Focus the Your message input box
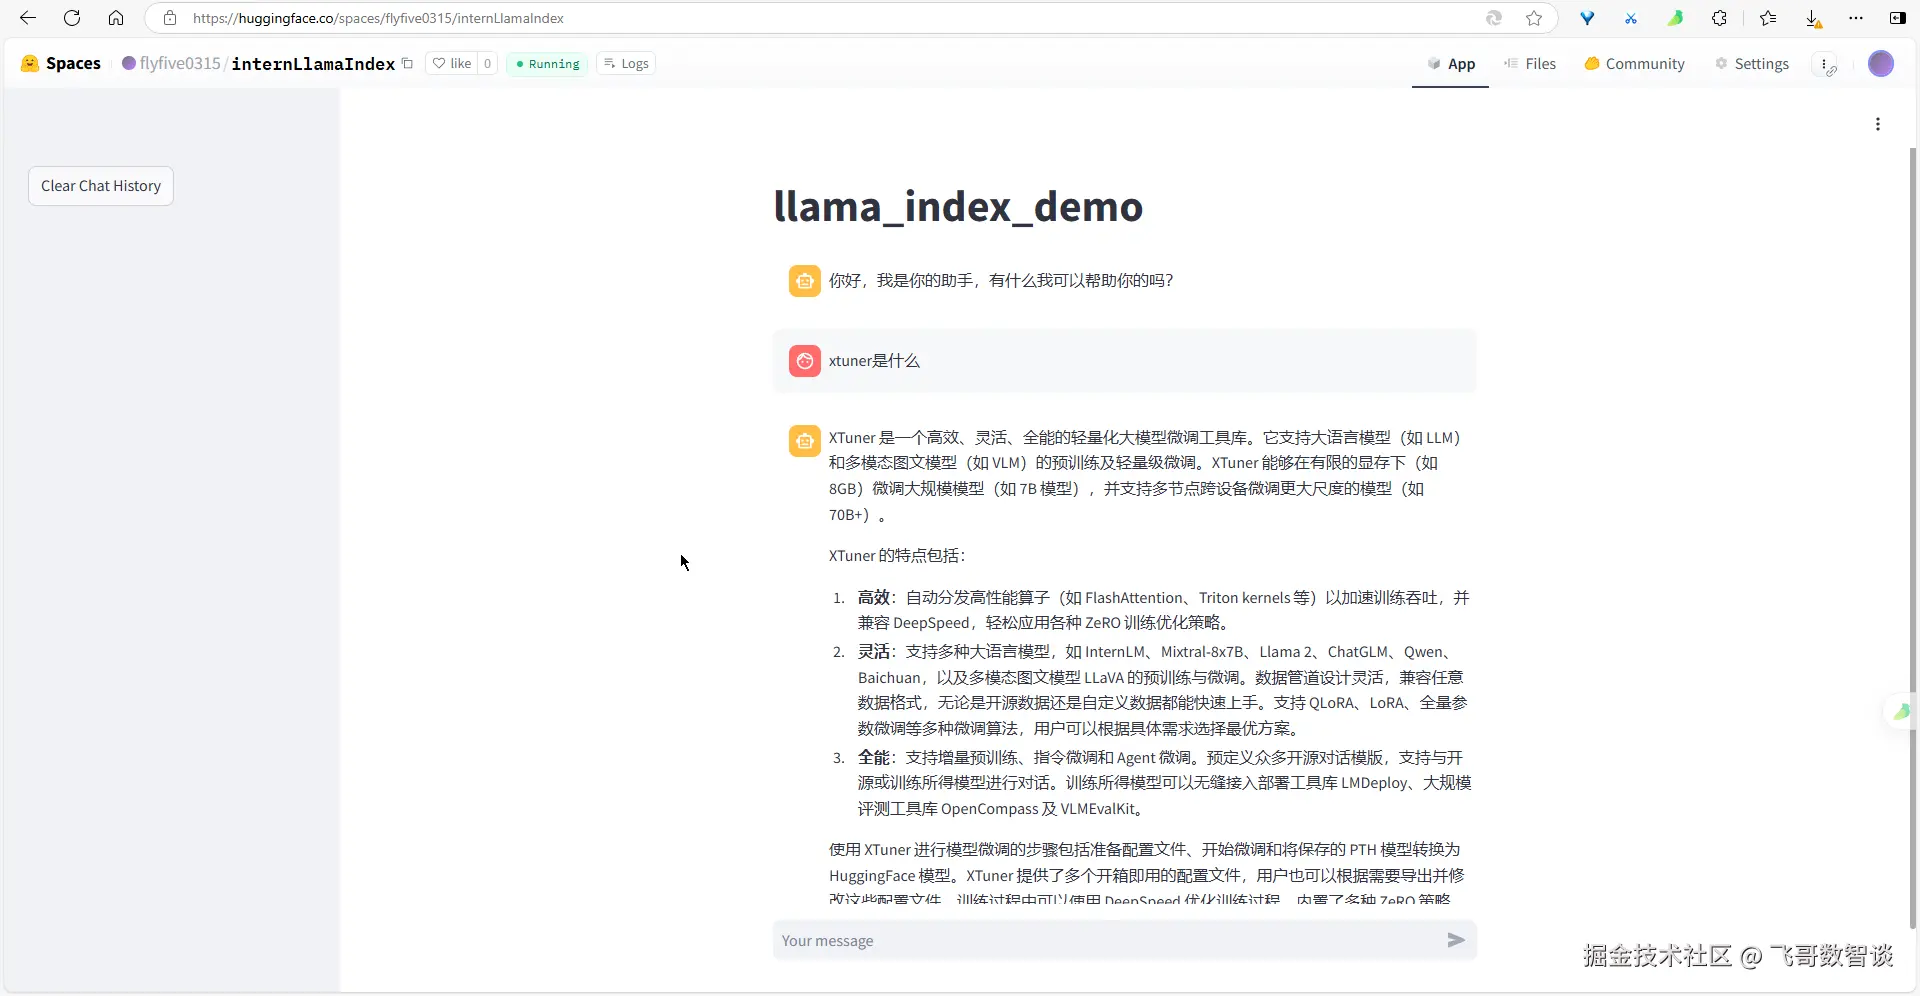The height and width of the screenshot is (996, 1920). pyautogui.click(x=1105, y=940)
